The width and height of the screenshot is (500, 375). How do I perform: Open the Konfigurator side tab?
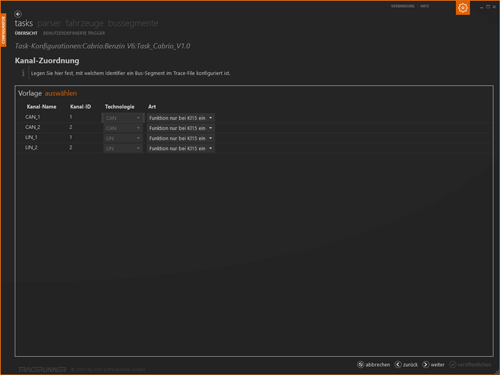pos(3,30)
